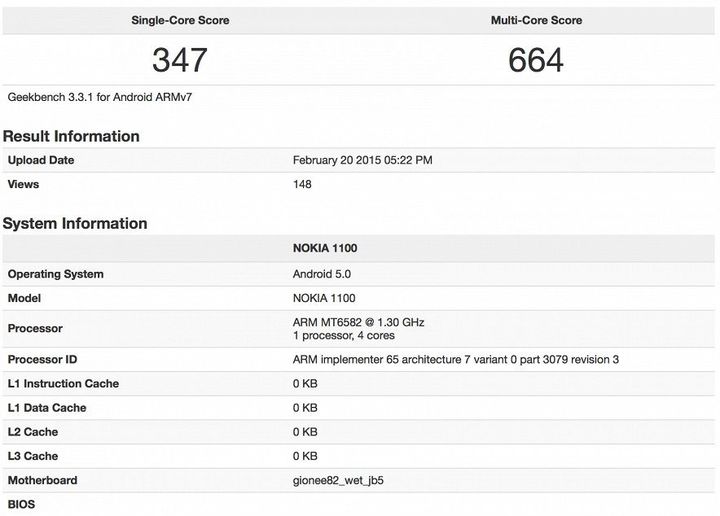This screenshot has height=516, width=720.
Task: Click the bold NOKIA 1100 table header
Action: (x=325, y=248)
